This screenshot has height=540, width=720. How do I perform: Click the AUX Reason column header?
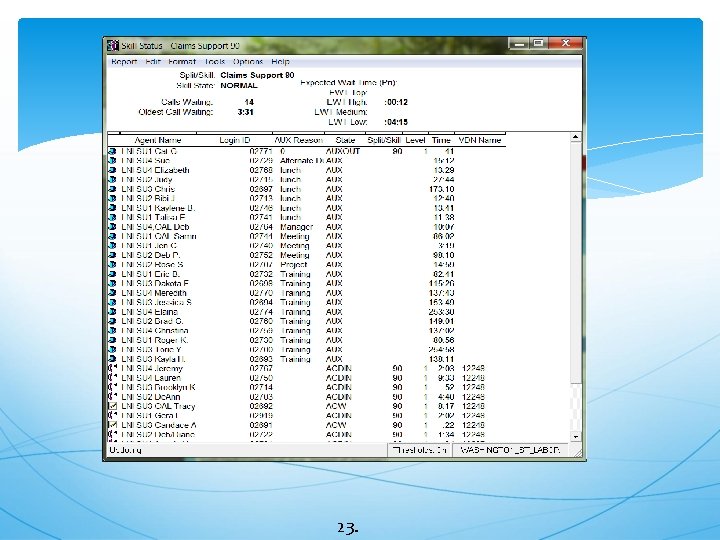point(298,140)
